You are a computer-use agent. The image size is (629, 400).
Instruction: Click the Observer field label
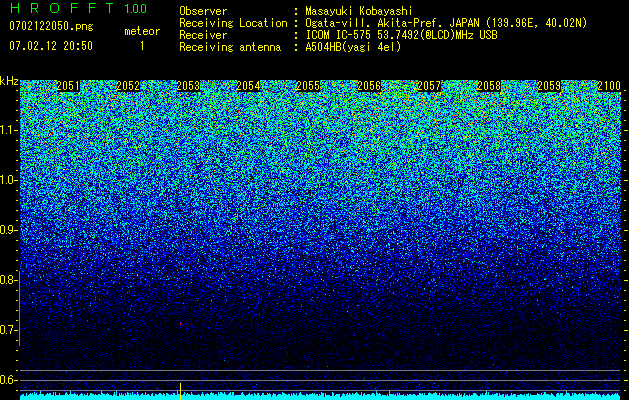pyautogui.click(x=203, y=12)
